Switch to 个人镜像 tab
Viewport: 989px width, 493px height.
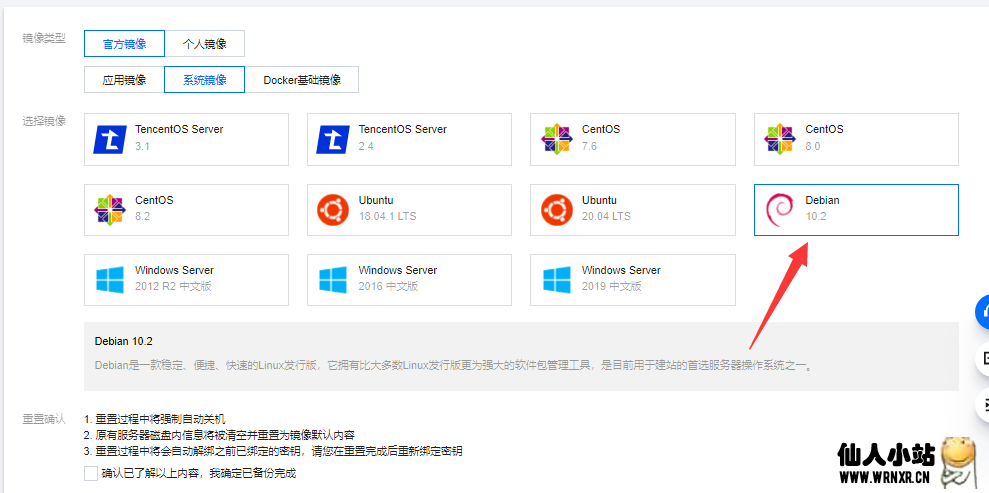[204, 44]
